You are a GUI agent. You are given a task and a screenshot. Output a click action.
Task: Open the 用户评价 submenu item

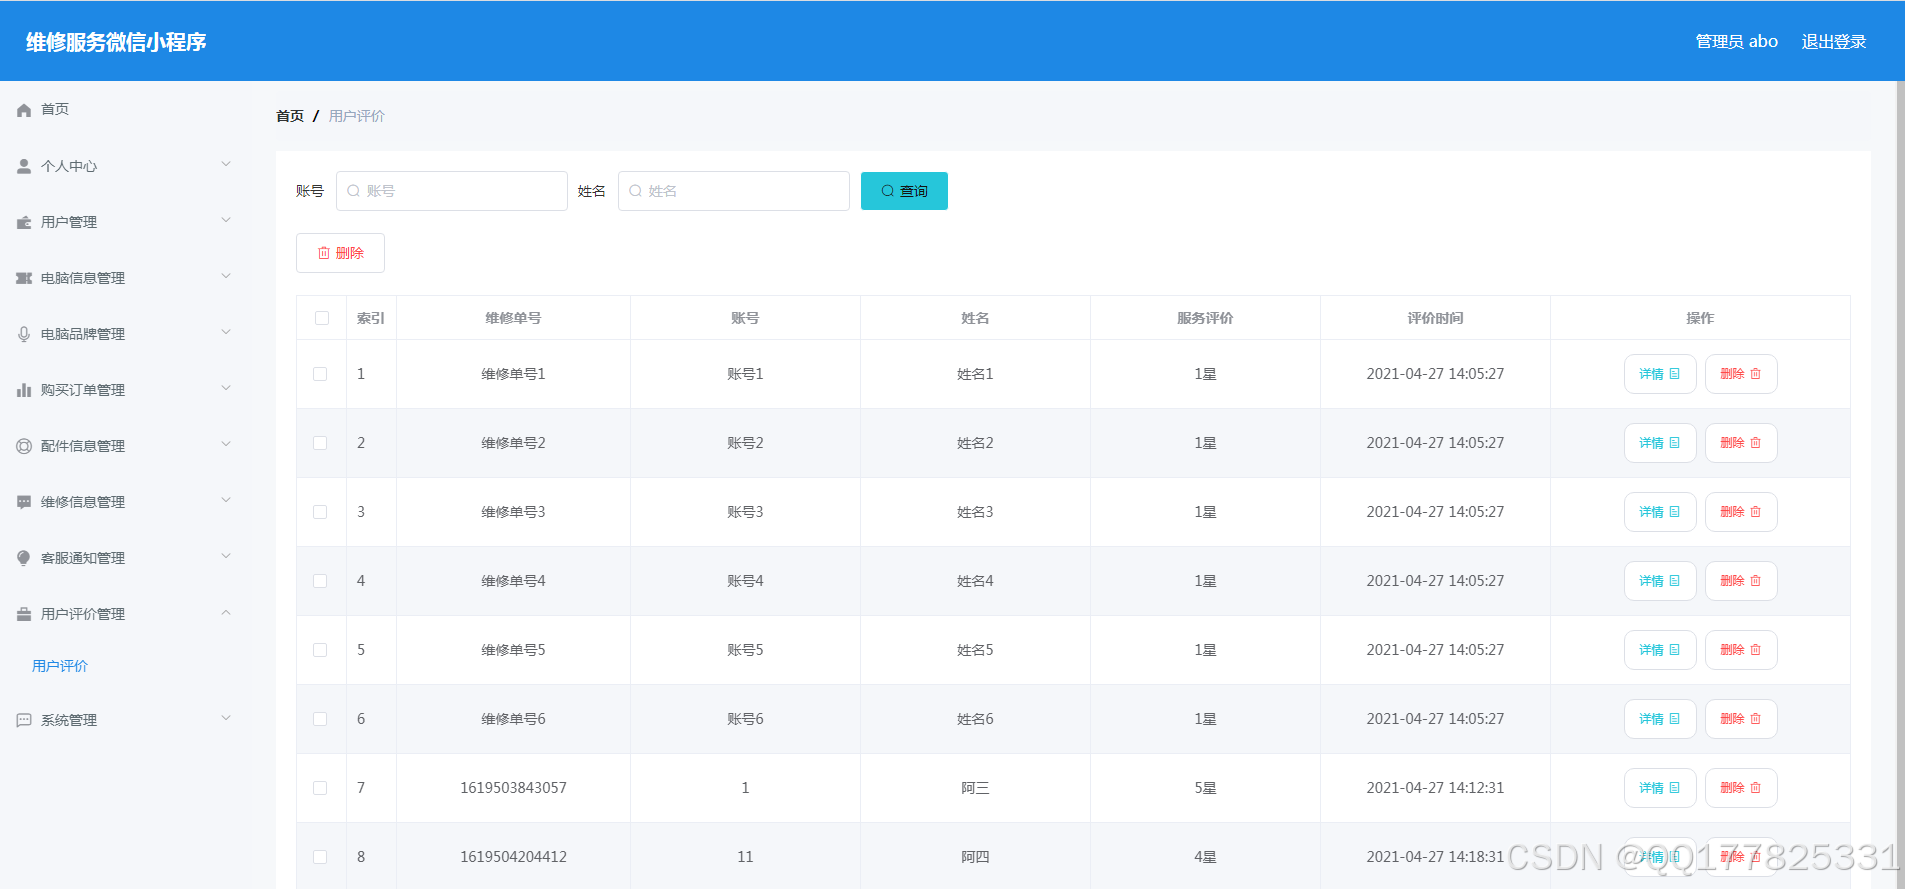[x=60, y=666]
